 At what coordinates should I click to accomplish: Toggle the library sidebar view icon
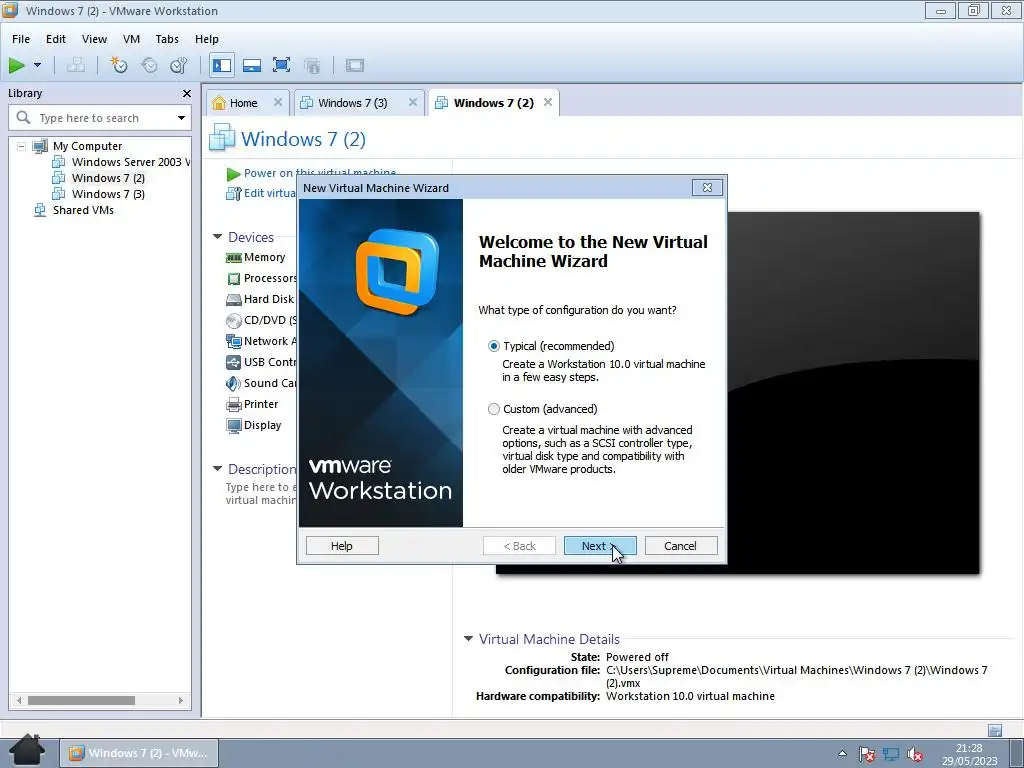point(222,65)
